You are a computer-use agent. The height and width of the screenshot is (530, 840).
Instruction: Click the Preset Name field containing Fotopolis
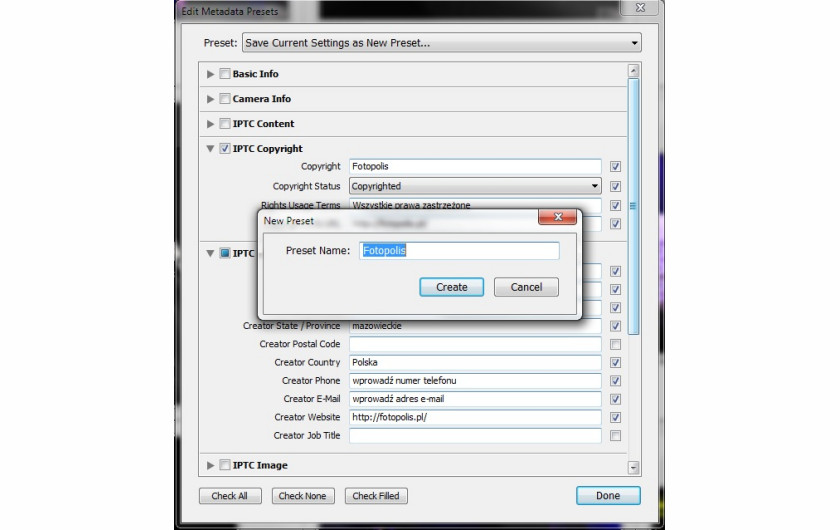pos(459,250)
